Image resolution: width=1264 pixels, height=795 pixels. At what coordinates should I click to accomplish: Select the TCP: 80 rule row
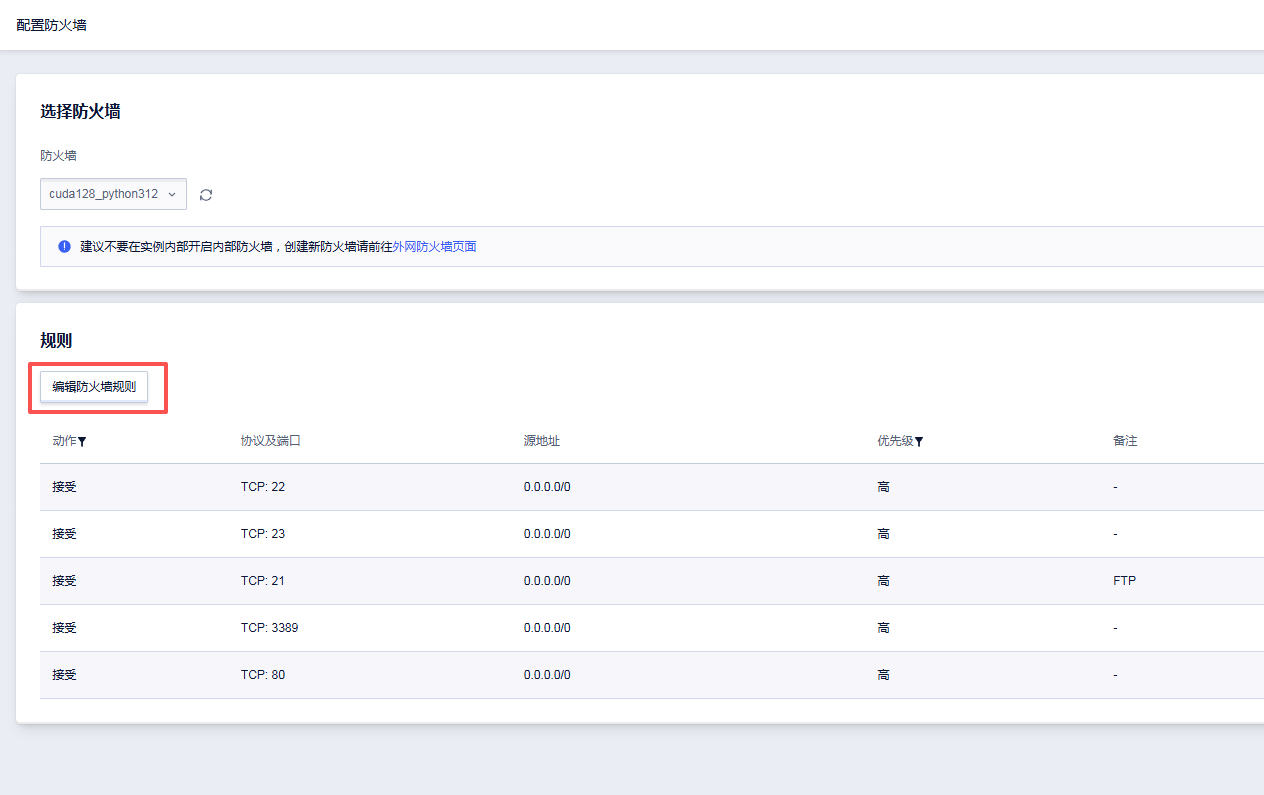[x=263, y=675]
